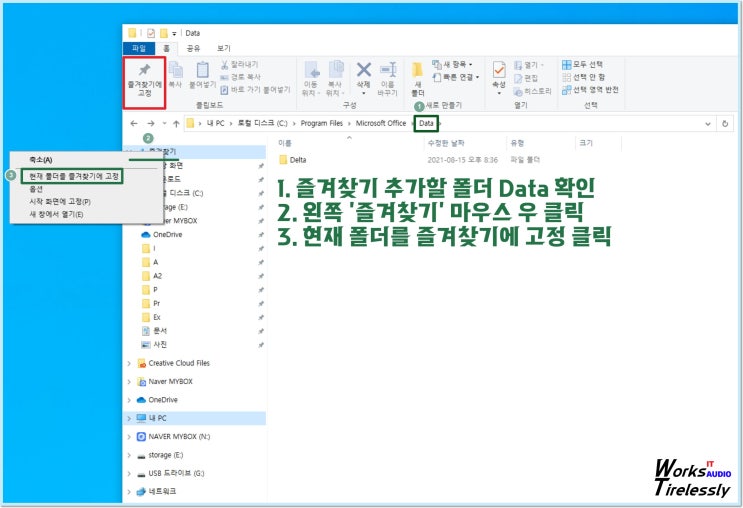Go back with the left arrow button
743x508 pixels.
(x=134, y=123)
